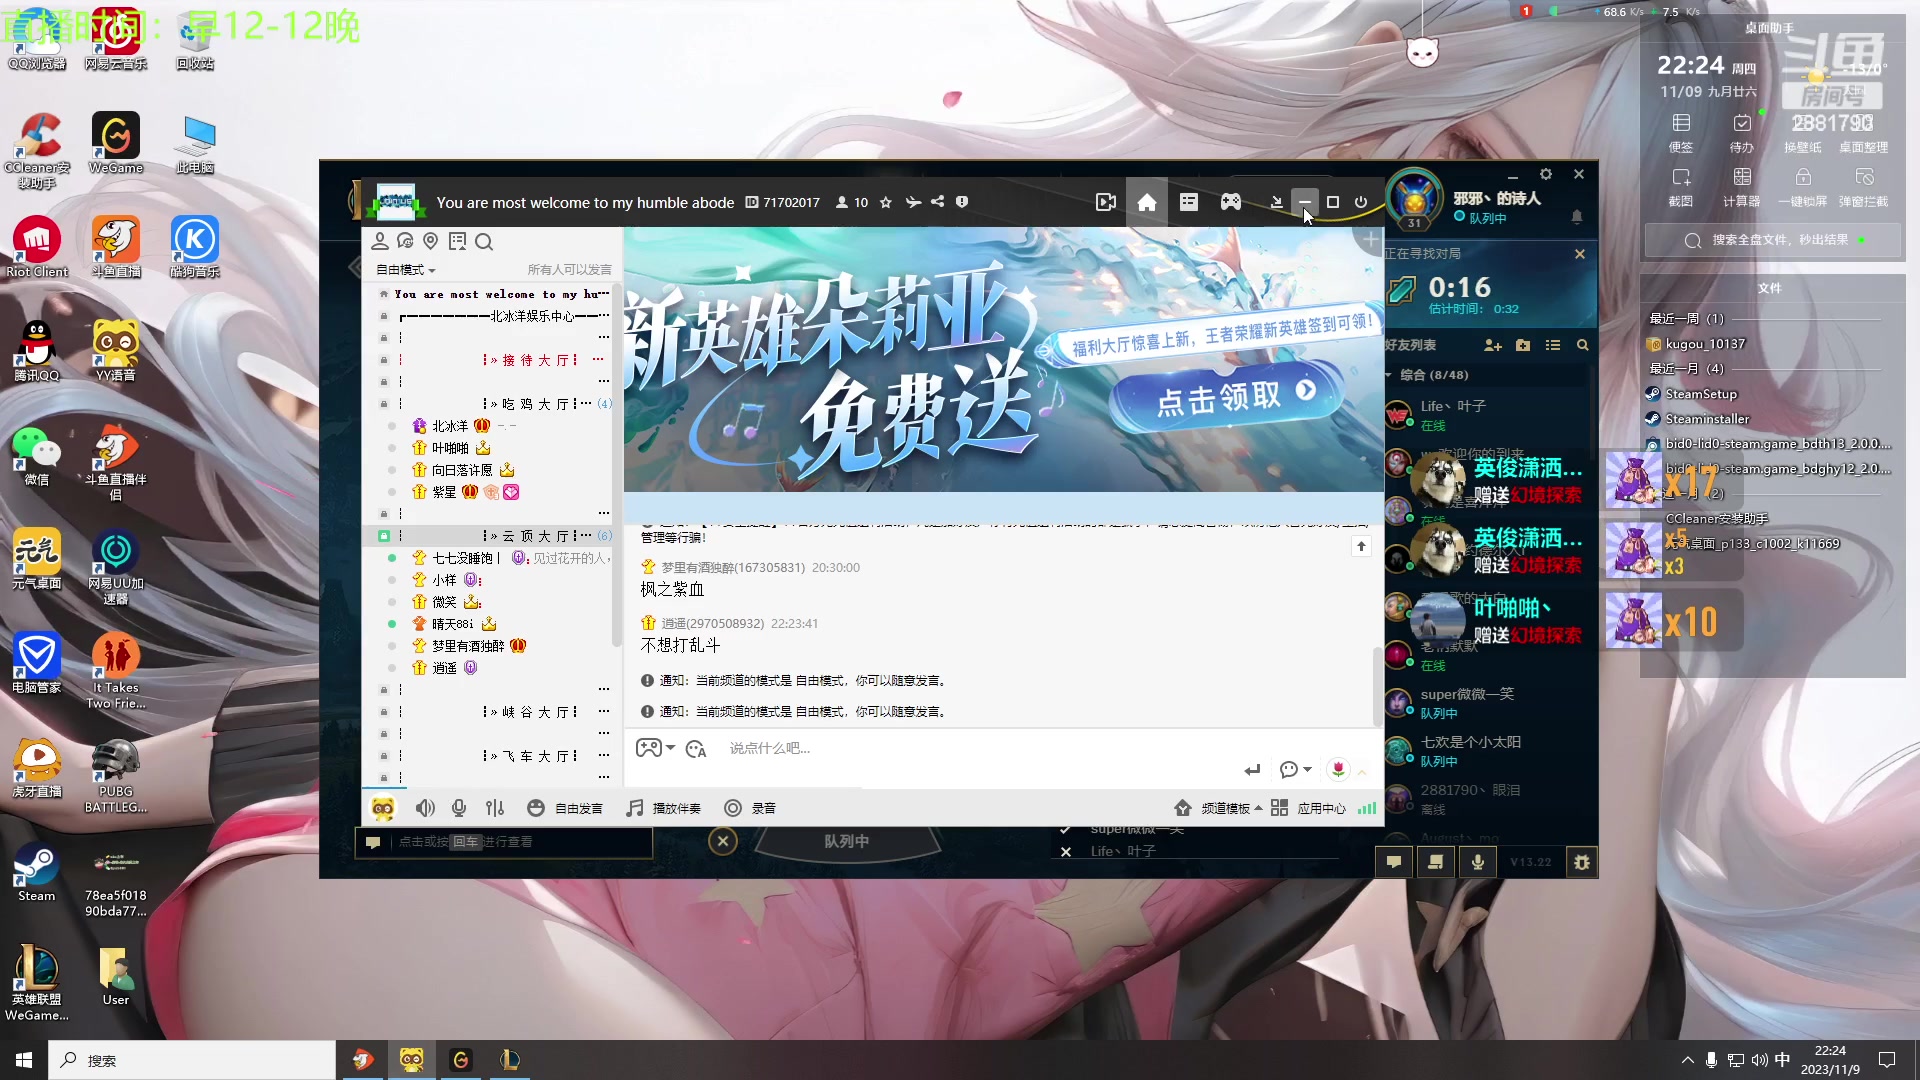Click the rose gift icon beside message box
The image size is (1920, 1080).
[x=1337, y=769]
